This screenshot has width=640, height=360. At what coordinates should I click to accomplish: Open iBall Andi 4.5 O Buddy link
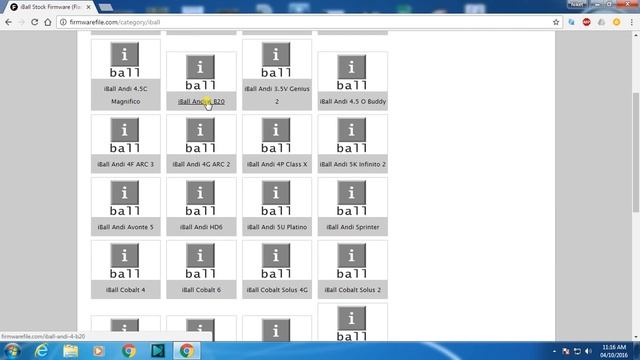tap(353, 102)
